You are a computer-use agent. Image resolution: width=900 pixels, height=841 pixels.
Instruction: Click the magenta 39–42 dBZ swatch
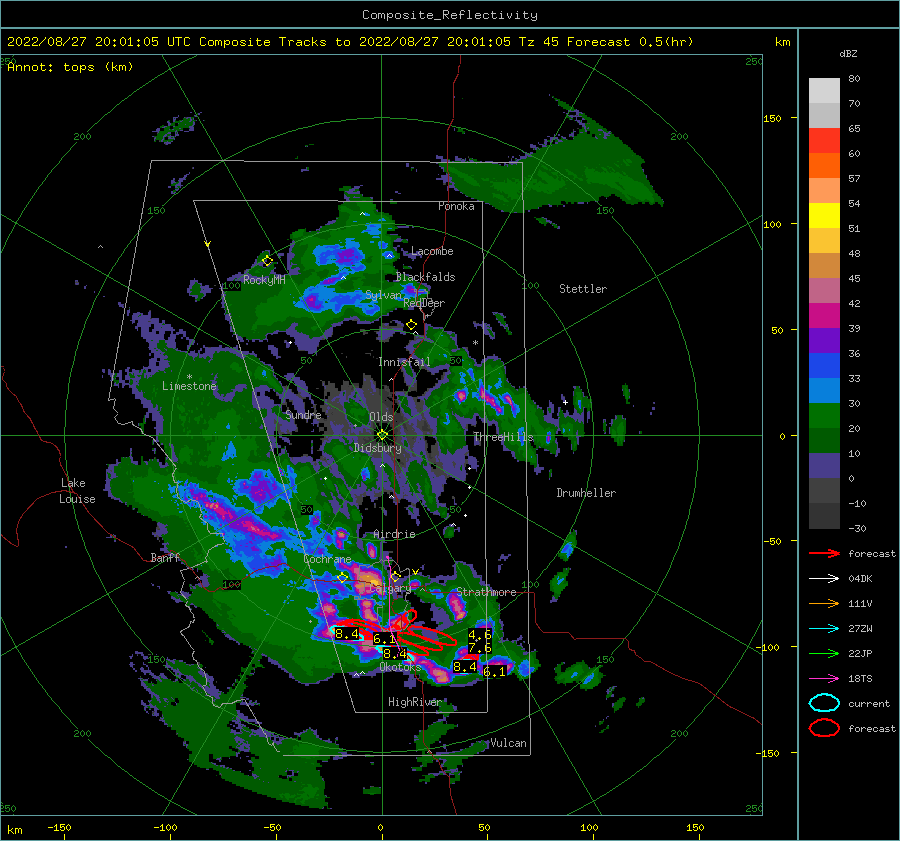824,316
